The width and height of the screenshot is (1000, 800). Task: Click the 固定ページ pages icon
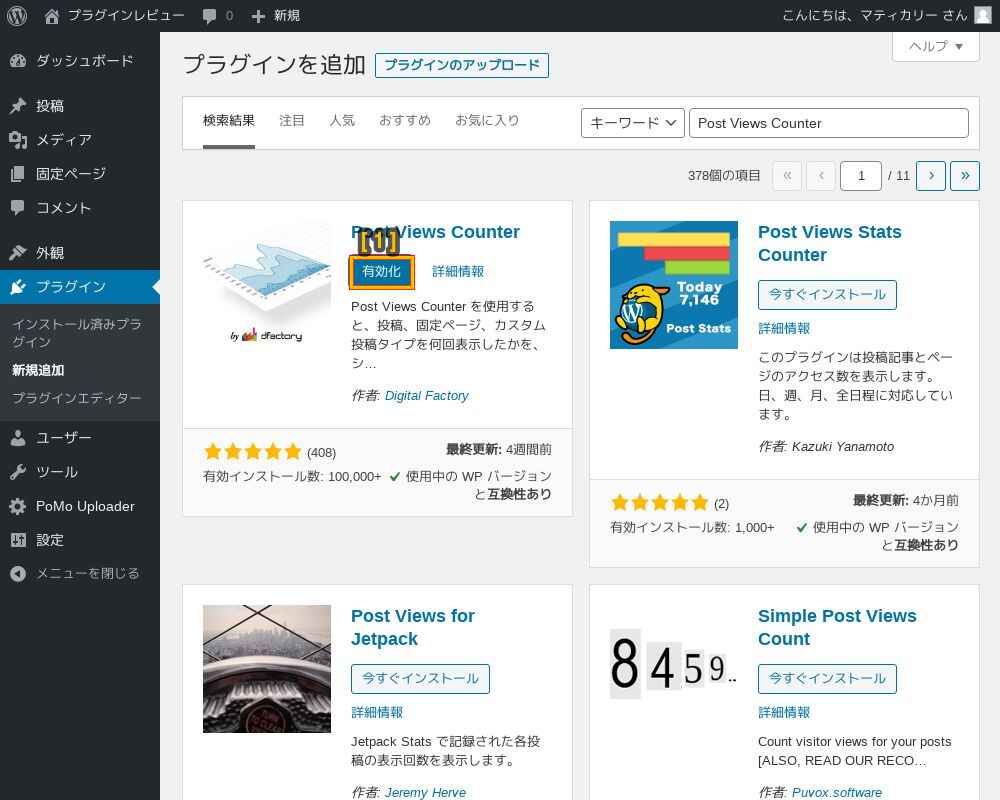[x=18, y=174]
